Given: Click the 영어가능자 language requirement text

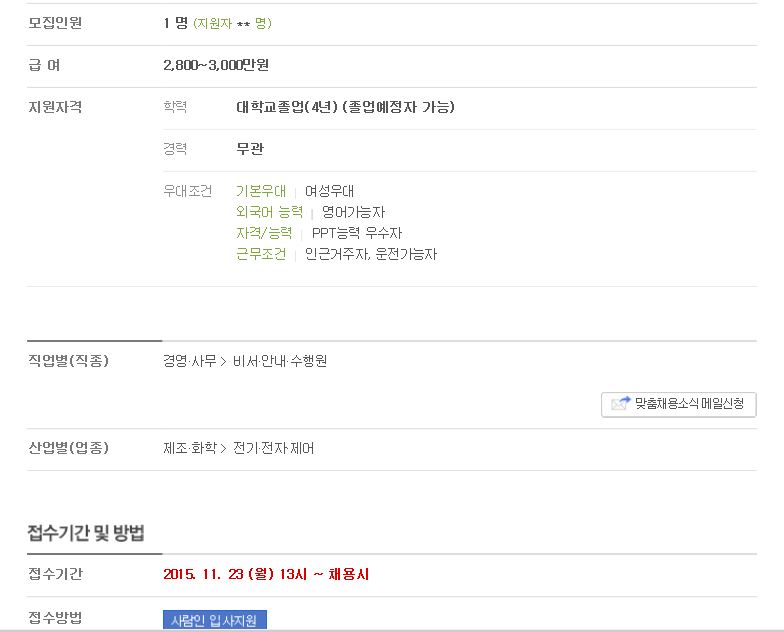Looking at the screenshot, I should [x=354, y=212].
